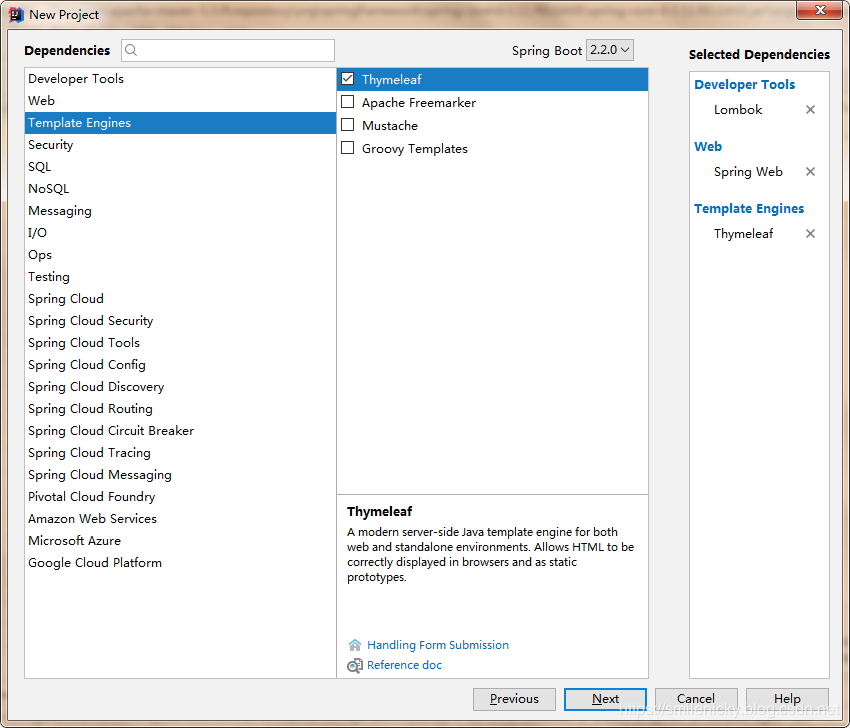This screenshot has height=728, width=850.
Task: Enable the Apache Freemarker checkbox
Action: (347, 102)
